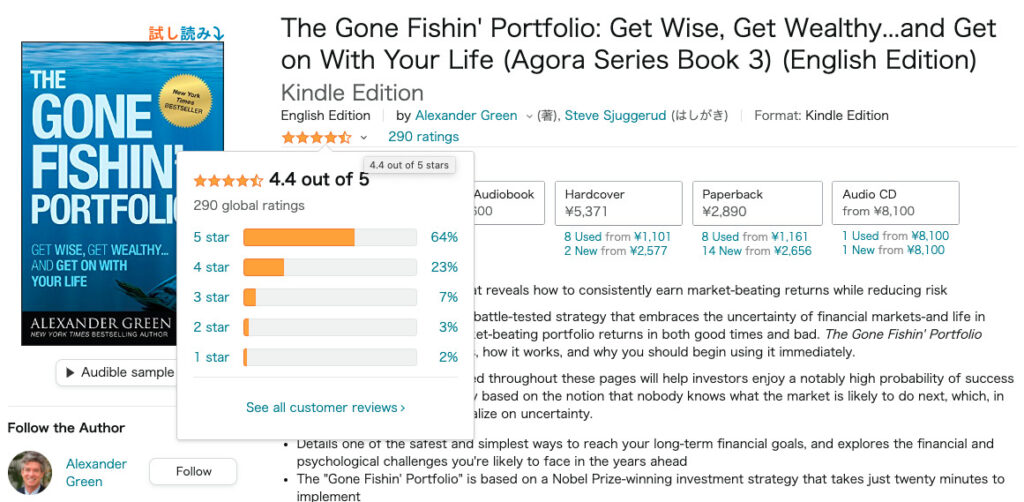Open the Steve Sjuggerud author link
The width and height of the screenshot is (1024, 502).
[615, 116]
